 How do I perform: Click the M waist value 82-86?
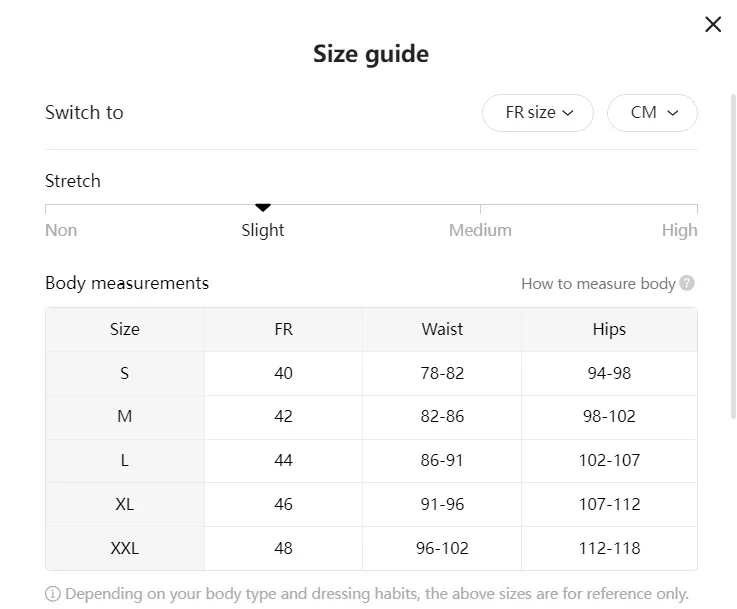[442, 416]
